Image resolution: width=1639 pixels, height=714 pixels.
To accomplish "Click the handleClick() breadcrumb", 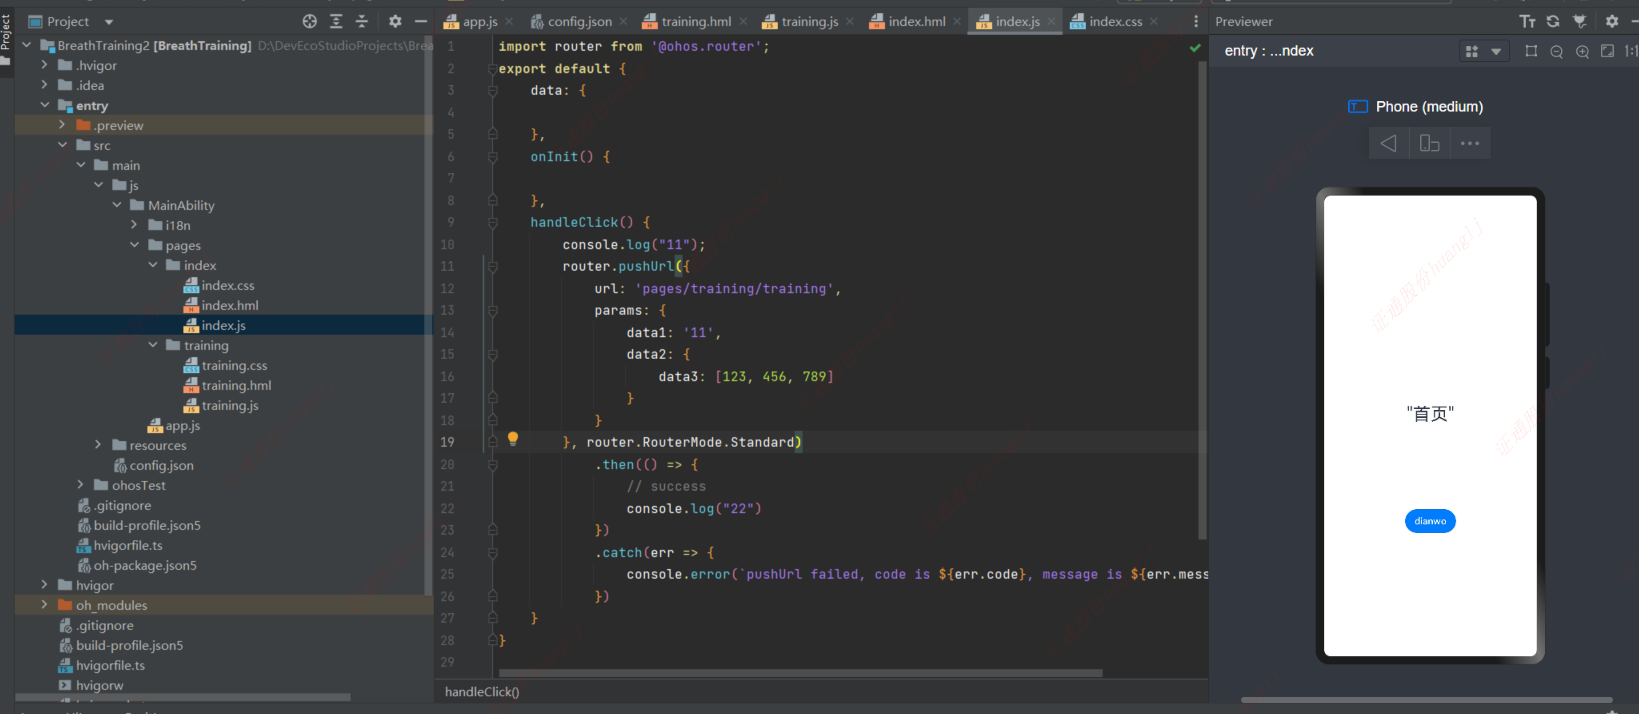I will pyautogui.click(x=482, y=692).
